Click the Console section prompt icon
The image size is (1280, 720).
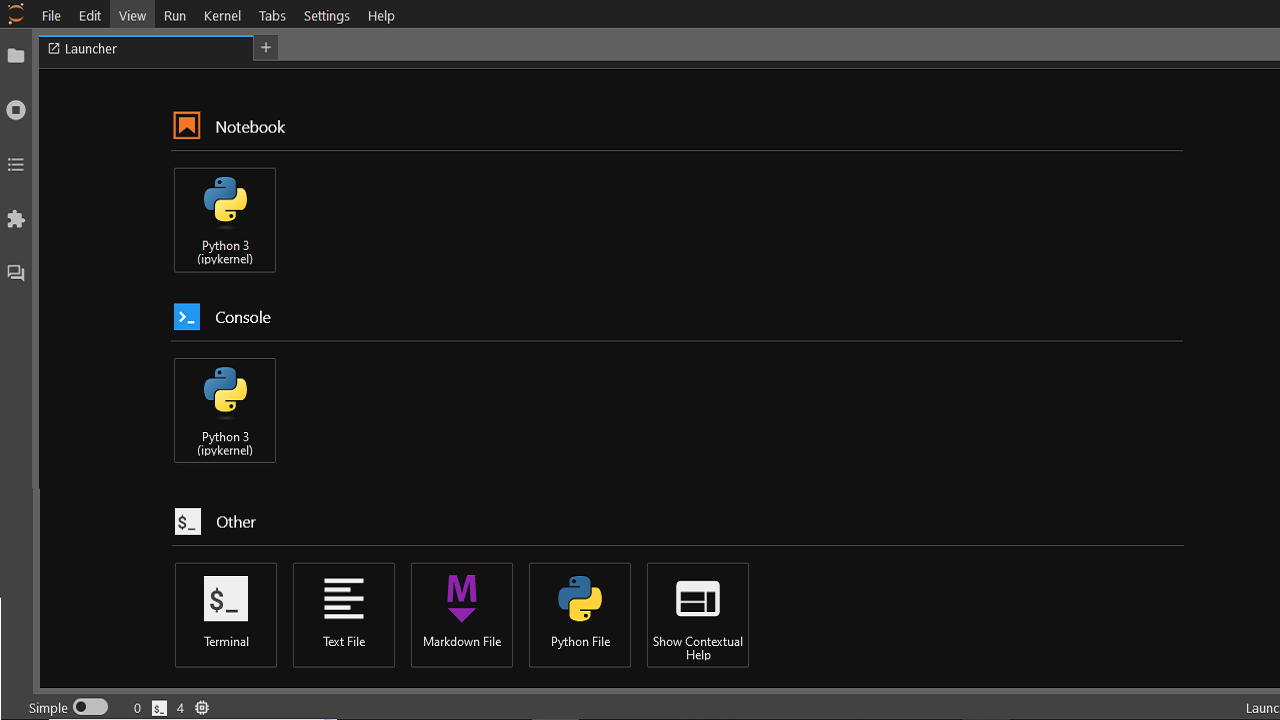click(187, 316)
